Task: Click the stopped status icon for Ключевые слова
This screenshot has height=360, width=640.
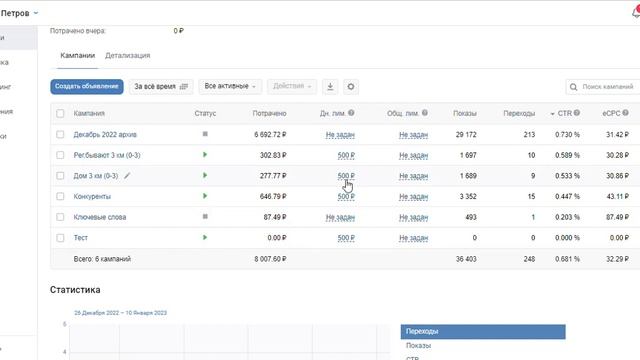Action: click(x=205, y=216)
